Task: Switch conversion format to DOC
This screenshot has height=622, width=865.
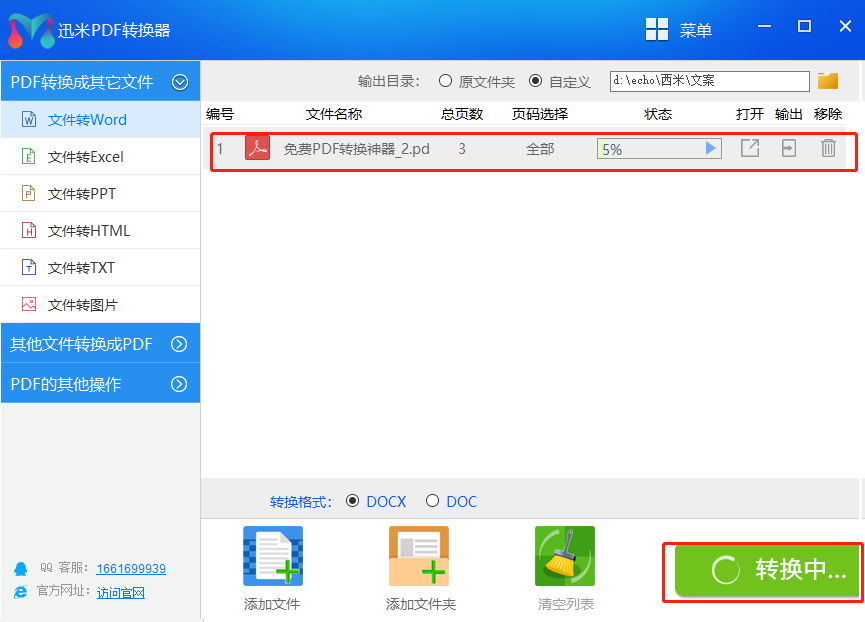Action: (x=431, y=501)
